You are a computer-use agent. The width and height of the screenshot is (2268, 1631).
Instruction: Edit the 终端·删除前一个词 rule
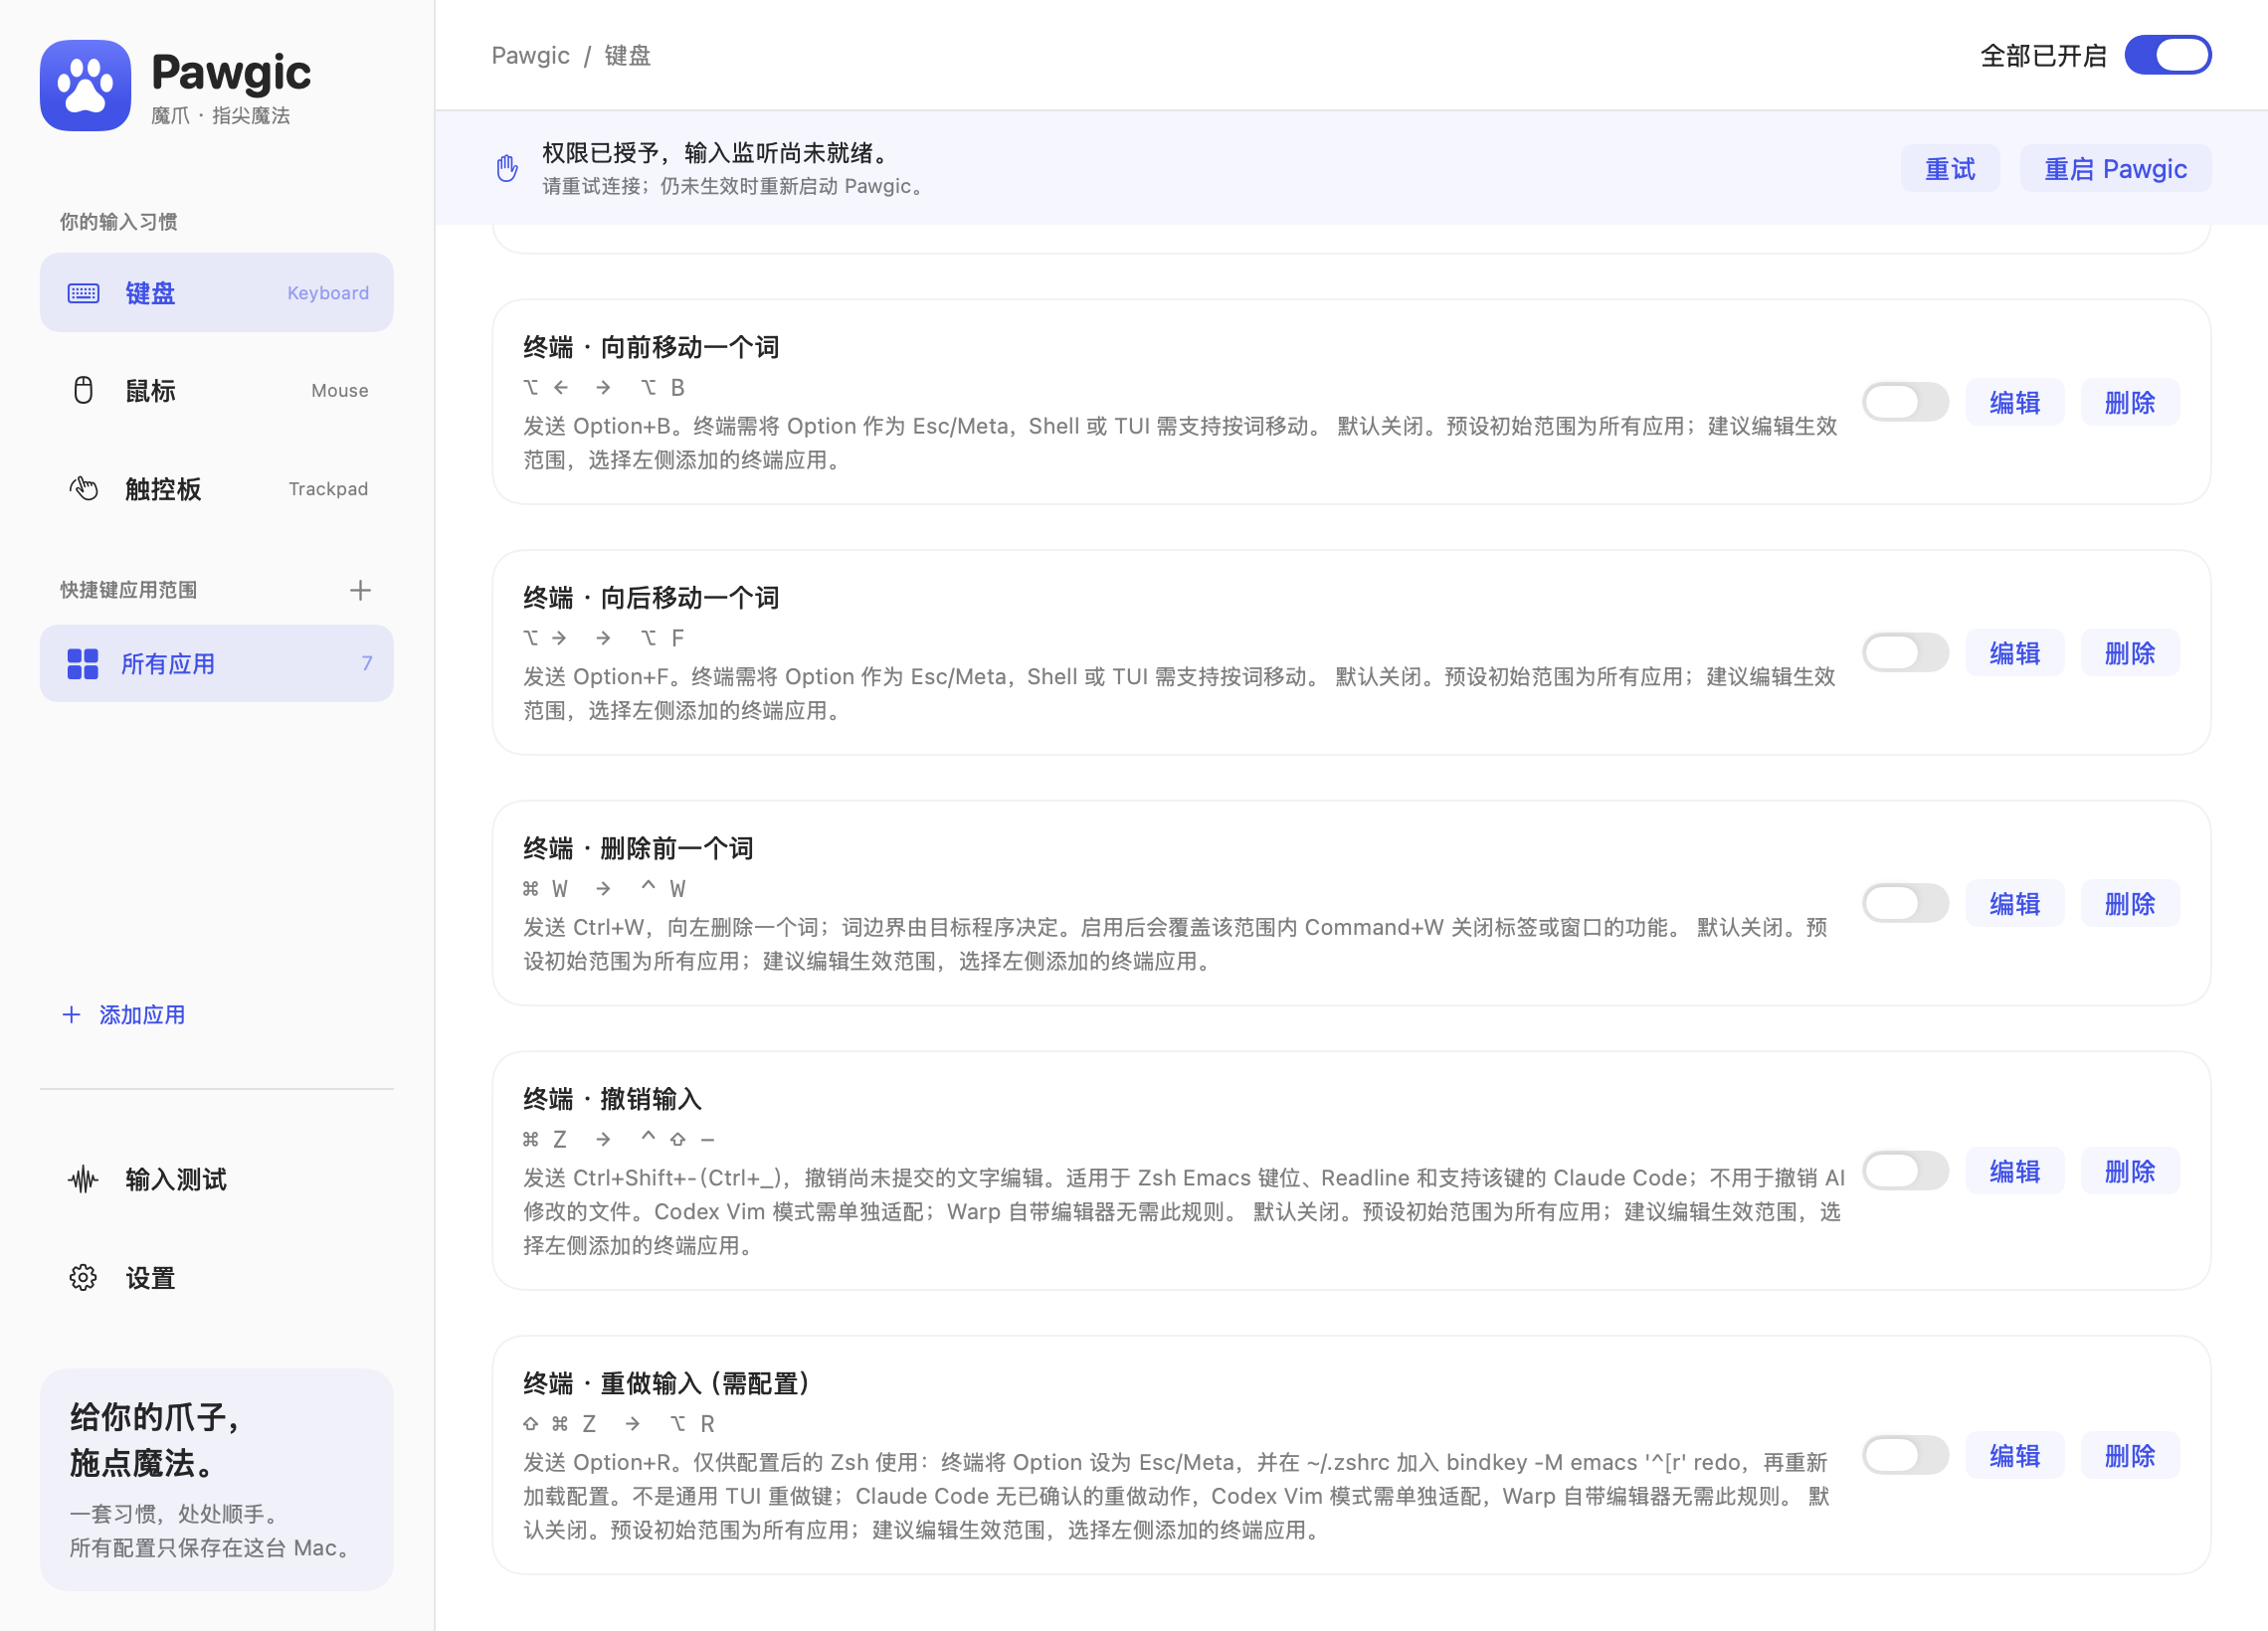click(x=2014, y=903)
